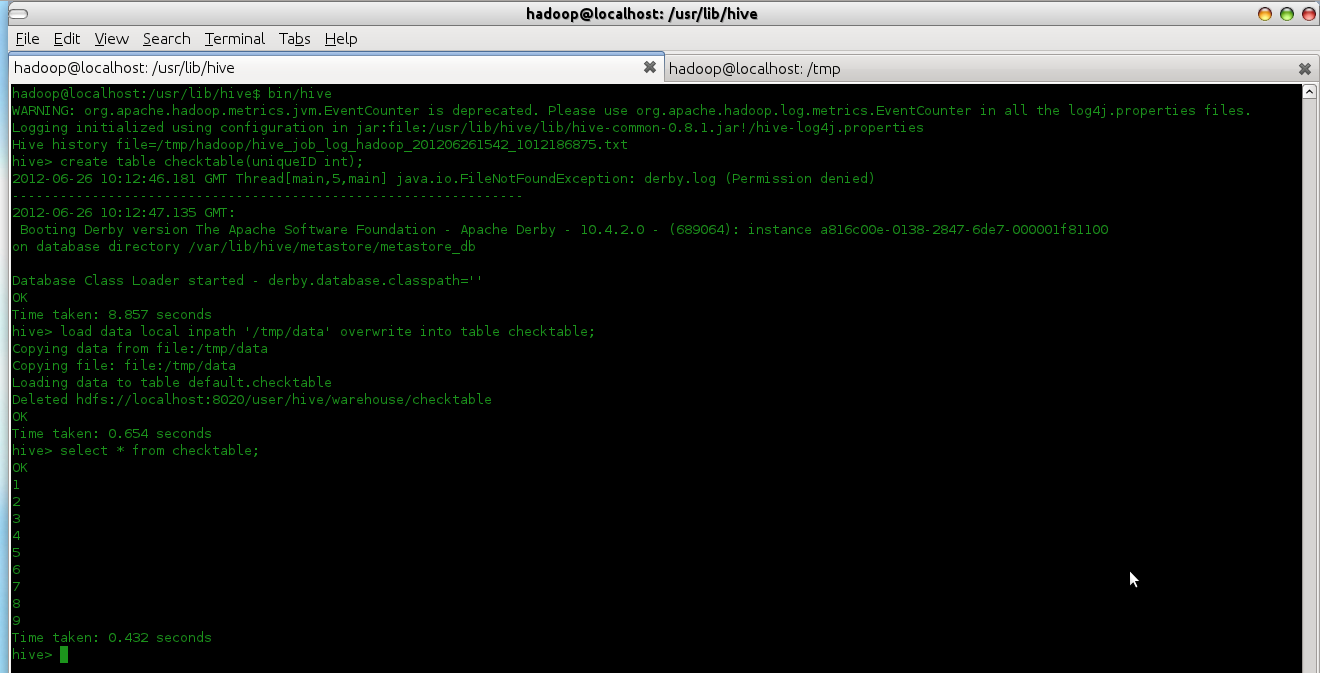This screenshot has width=1320, height=673.
Task: Click the 'create table checktable(uniqueID int);' command
Action: point(212,162)
